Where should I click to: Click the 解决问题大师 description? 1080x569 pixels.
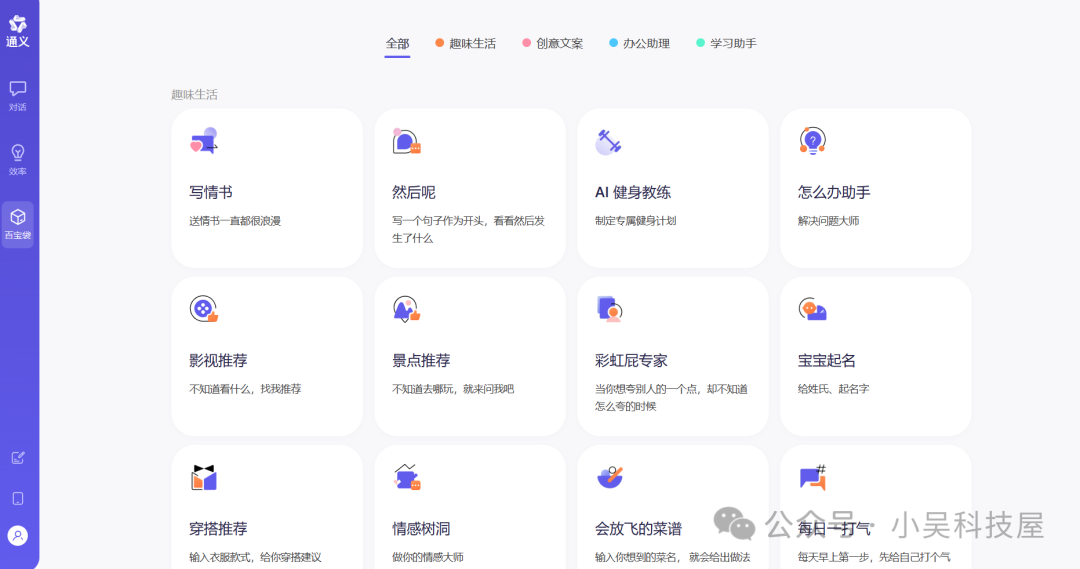coord(829,221)
